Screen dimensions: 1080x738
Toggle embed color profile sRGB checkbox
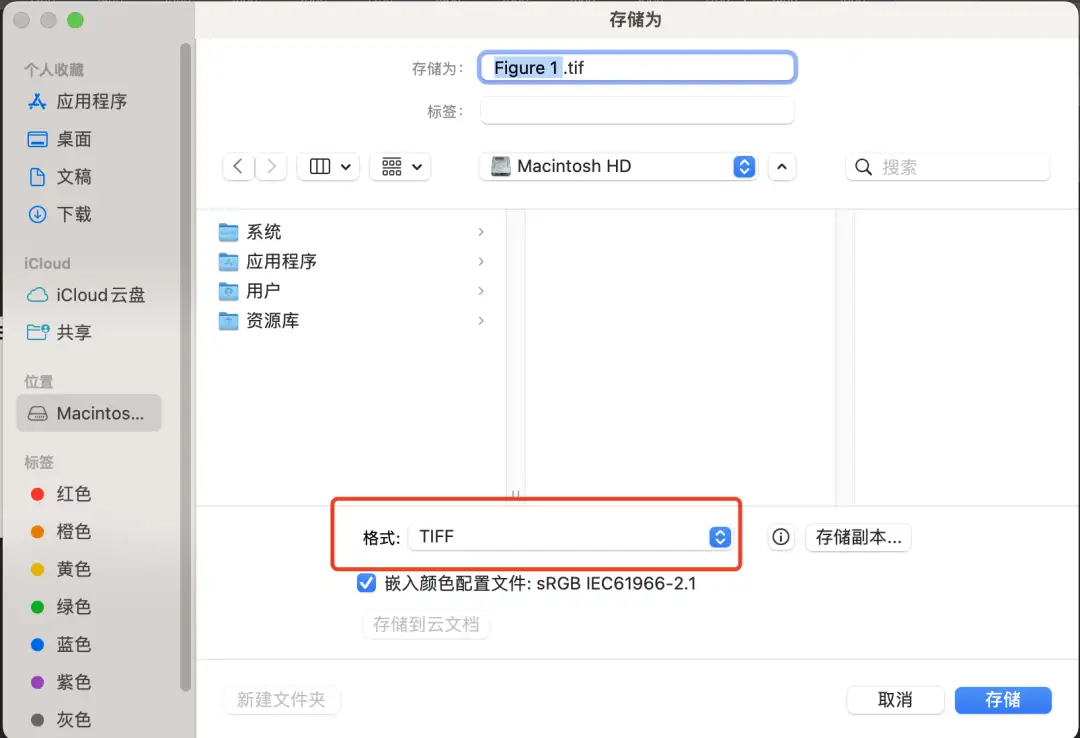pyautogui.click(x=366, y=584)
